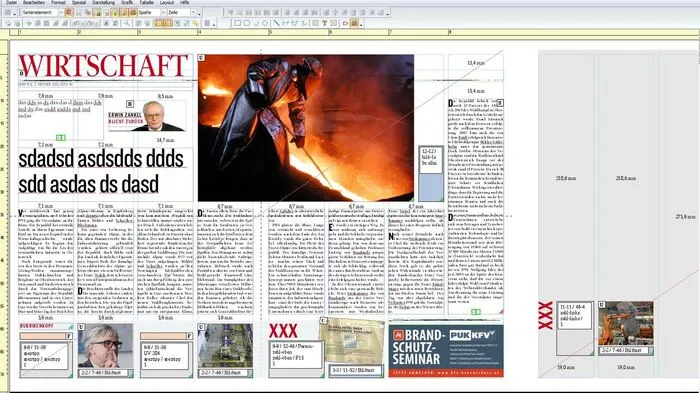The height and width of the screenshot is (393, 700).
Task: Click the U marker on the furnace photo
Action: click(201, 58)
